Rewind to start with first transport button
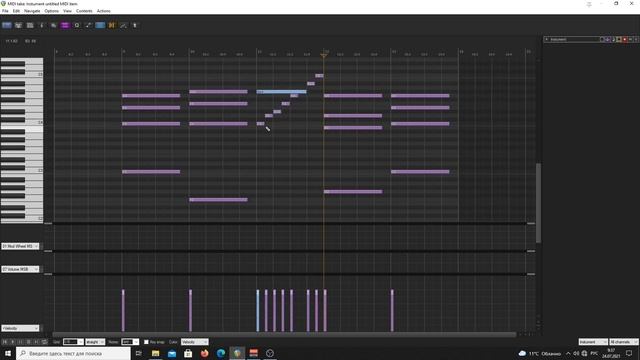640x360 pixels. (5, 342)
